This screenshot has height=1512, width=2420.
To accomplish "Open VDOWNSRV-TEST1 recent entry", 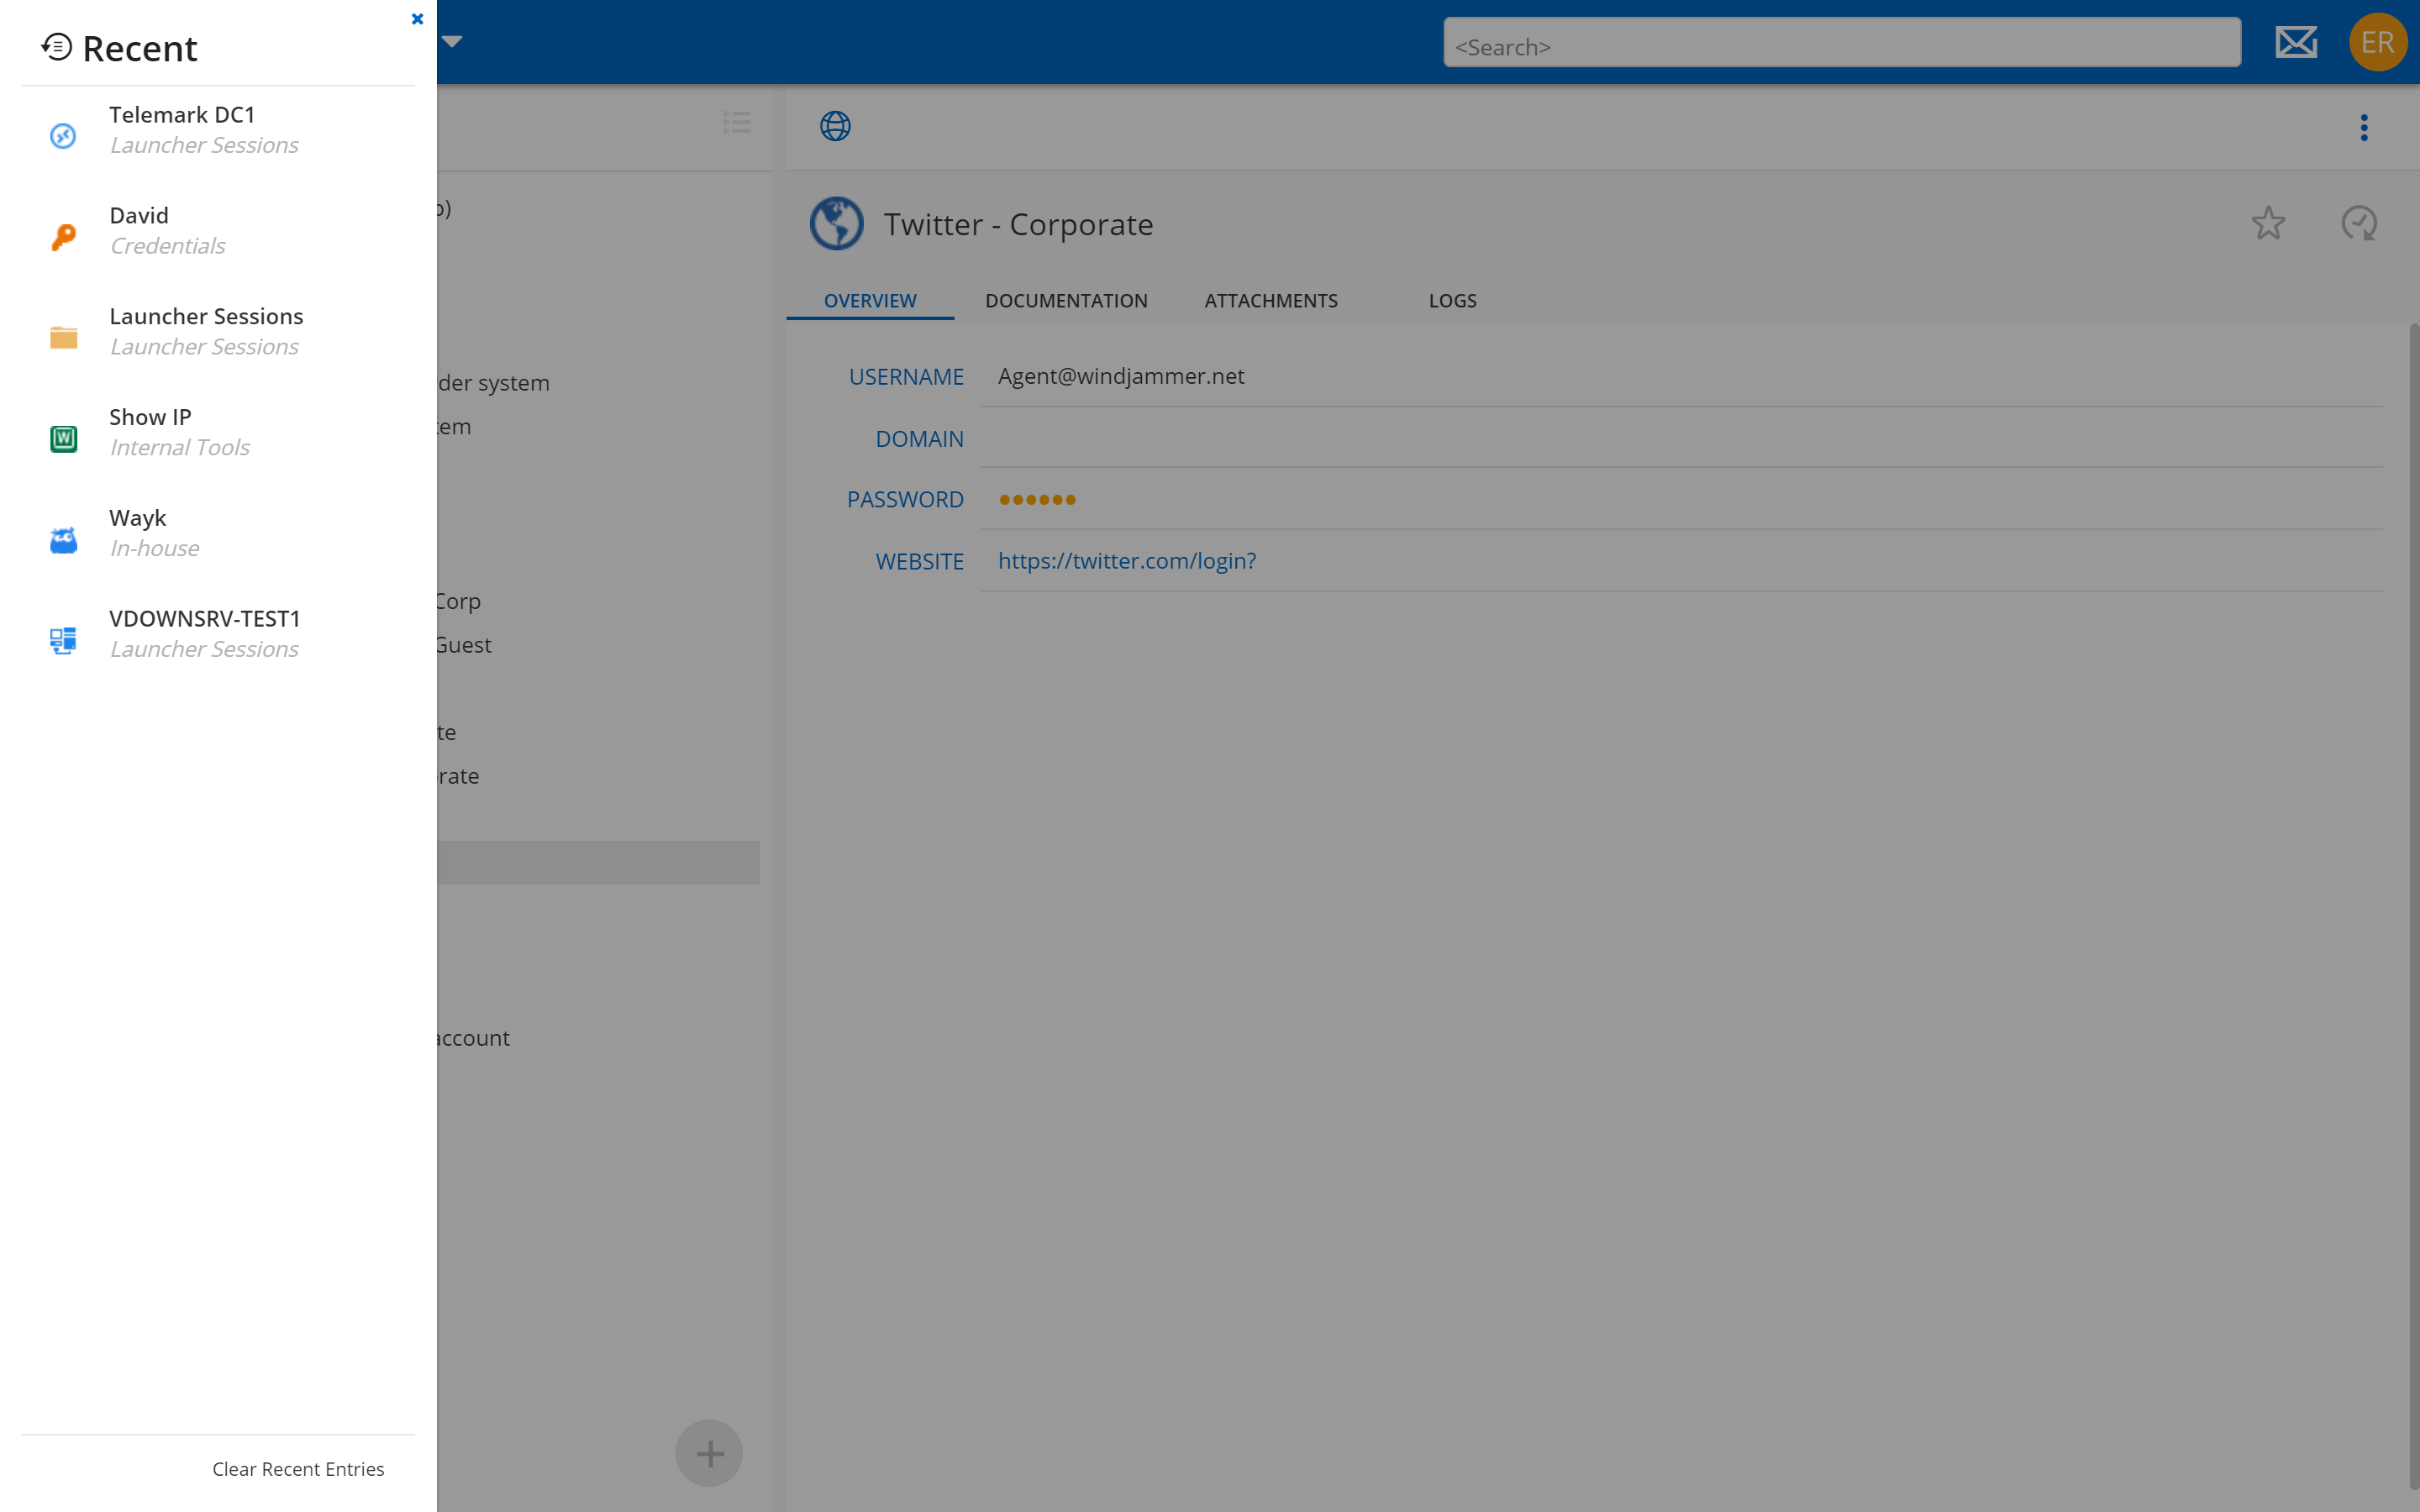I will click(x=218, y=634).
